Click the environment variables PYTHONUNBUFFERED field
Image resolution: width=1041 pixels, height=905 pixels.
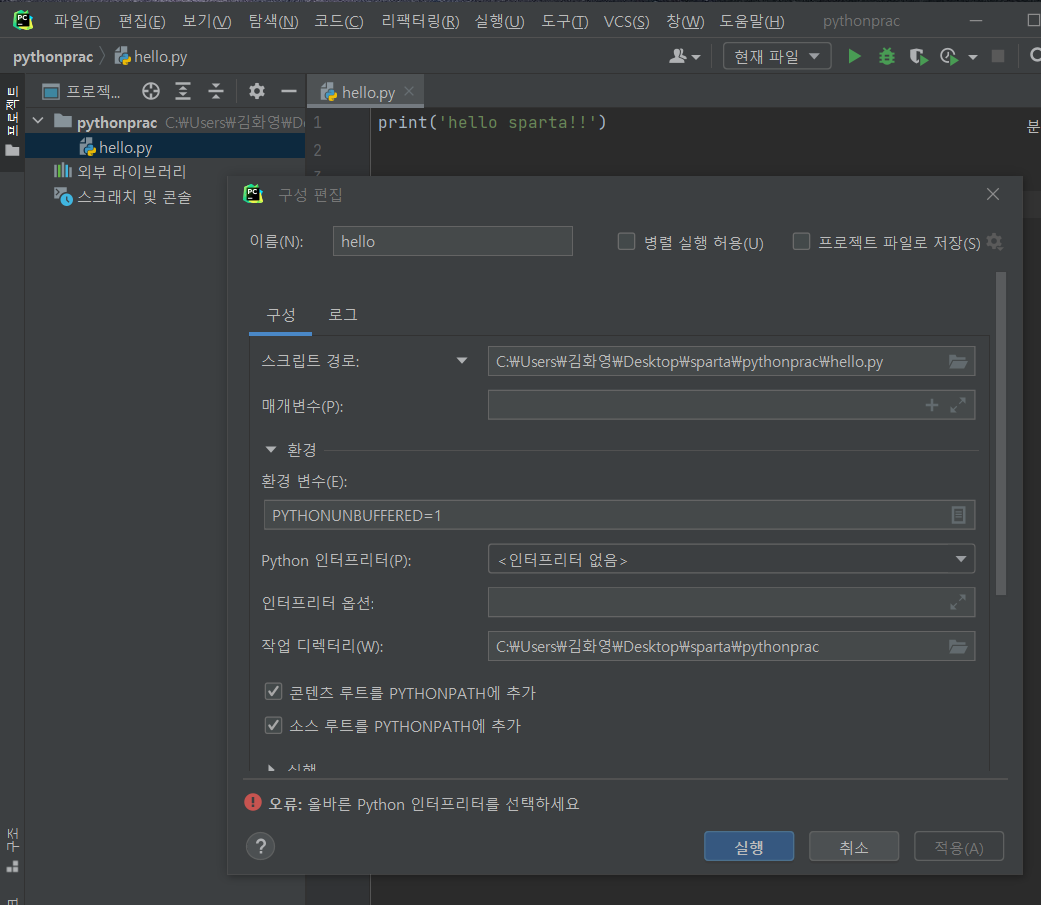tap(619, 515)
